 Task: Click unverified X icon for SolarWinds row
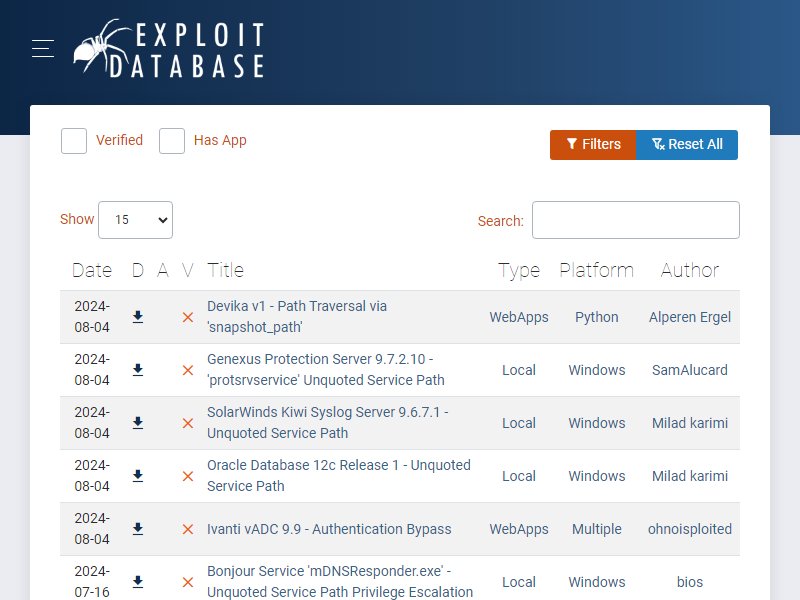tap(188, 423)
